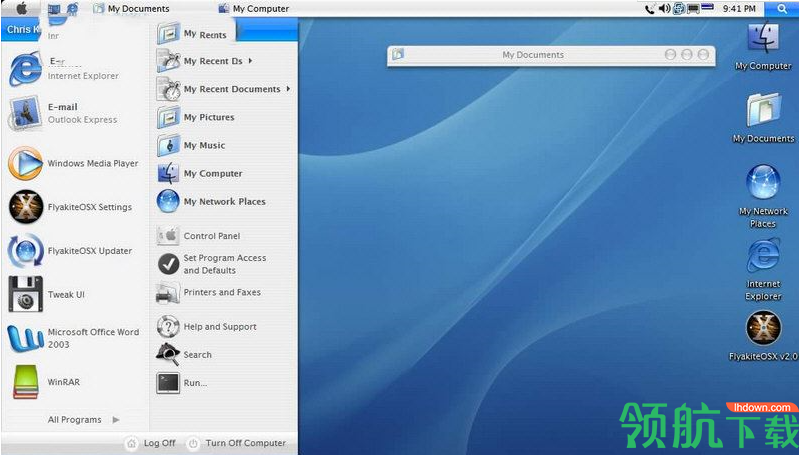Switch to My Documents taskbar item

[x=132, y=9]
